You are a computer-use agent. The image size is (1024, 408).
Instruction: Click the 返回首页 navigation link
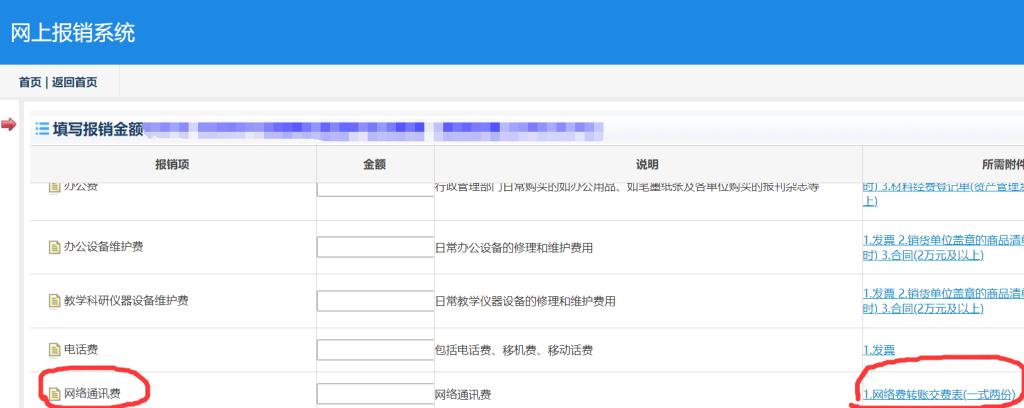click(x=75, y=82)
